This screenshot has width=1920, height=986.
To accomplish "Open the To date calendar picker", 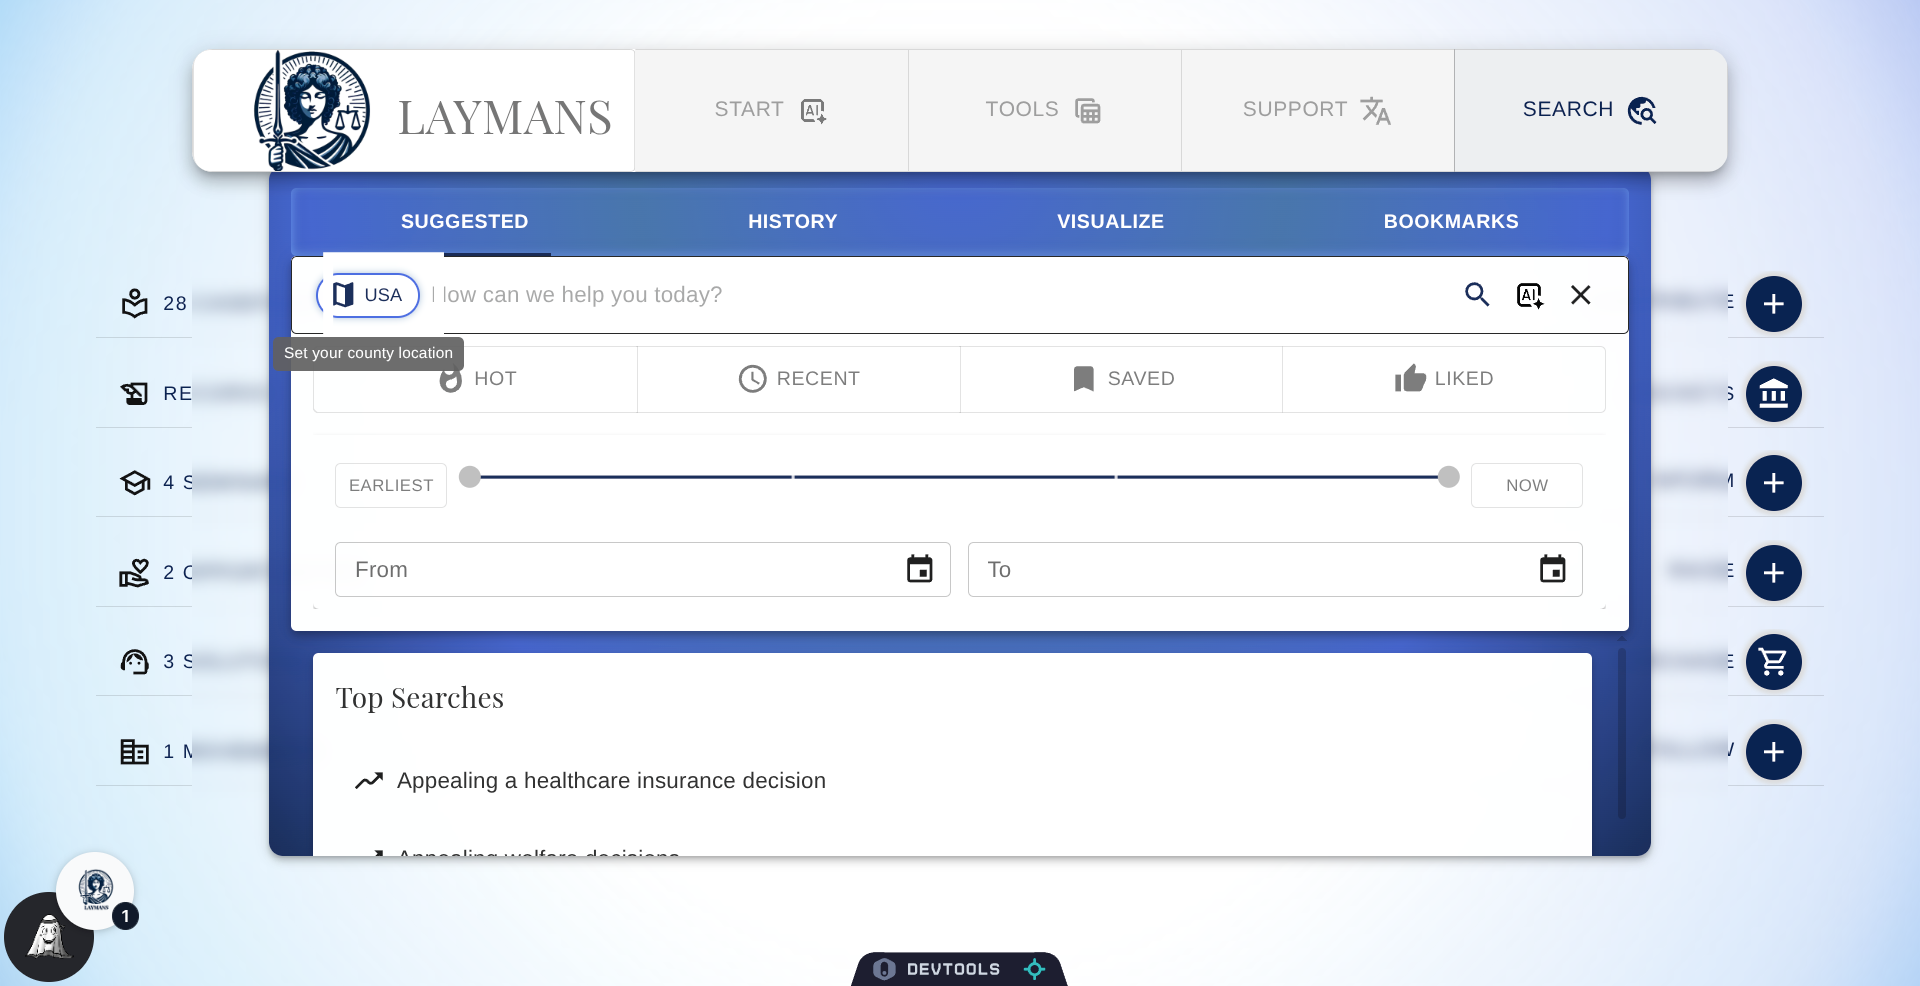I will [x=1553, y=570].
